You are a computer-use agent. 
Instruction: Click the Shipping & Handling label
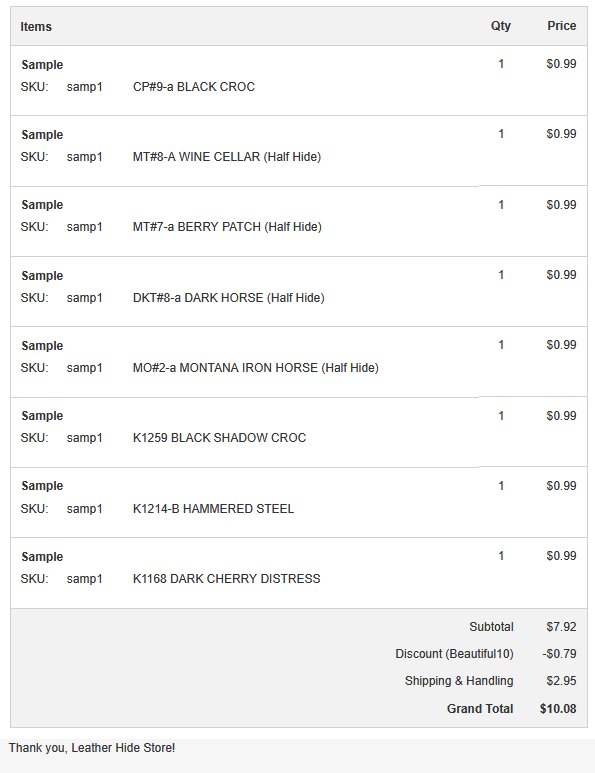click(x=459, y=681)
